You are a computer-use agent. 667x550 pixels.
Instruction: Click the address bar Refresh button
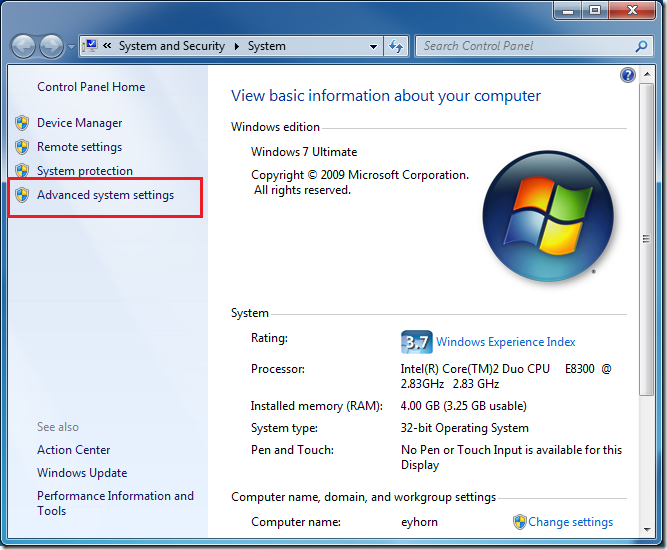(x=396, y=46)
